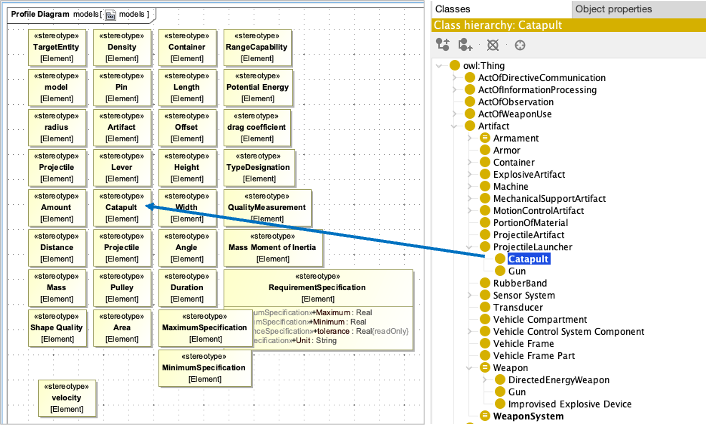The width and height of the screenshot is (706, 425).
Task: Click the Delete selected class icon
Action: (x=491, y=45)
